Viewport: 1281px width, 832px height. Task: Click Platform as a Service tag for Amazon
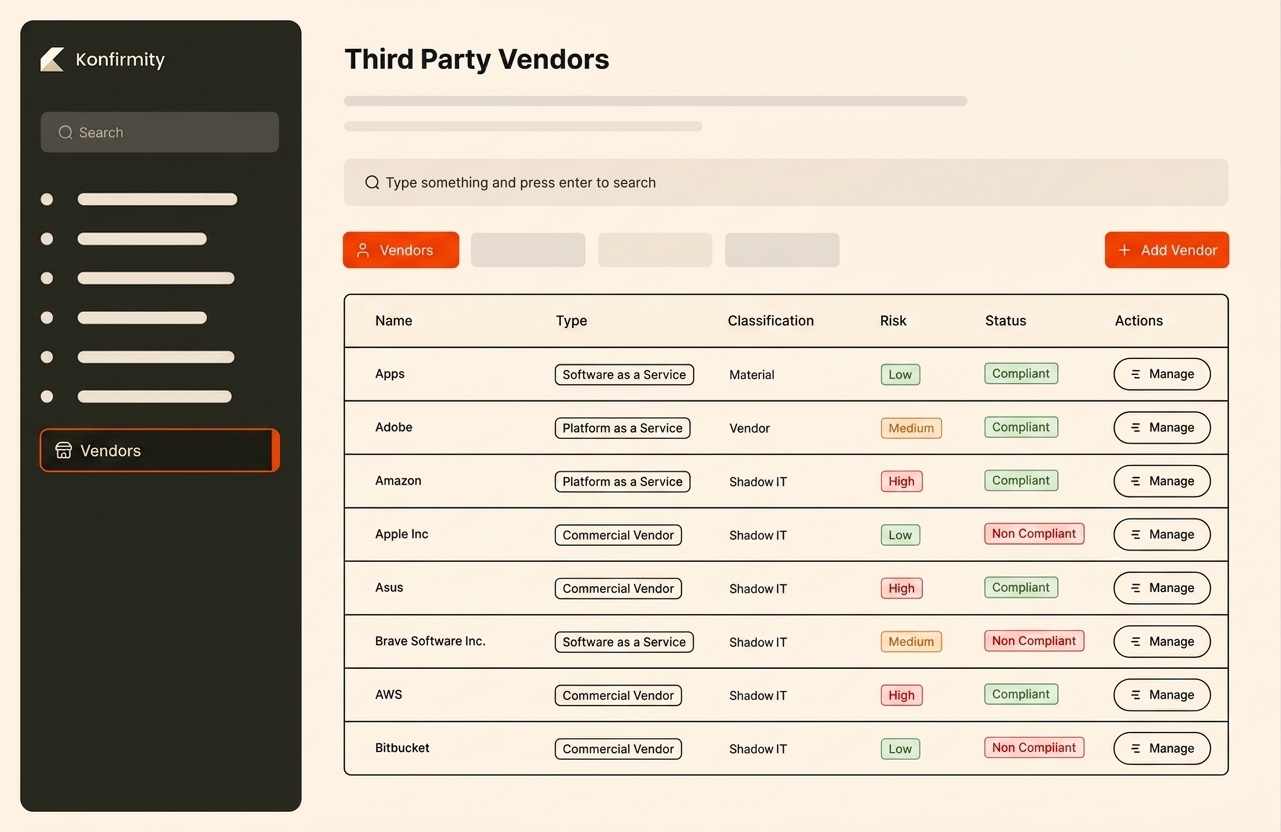[x=622, y=482]
